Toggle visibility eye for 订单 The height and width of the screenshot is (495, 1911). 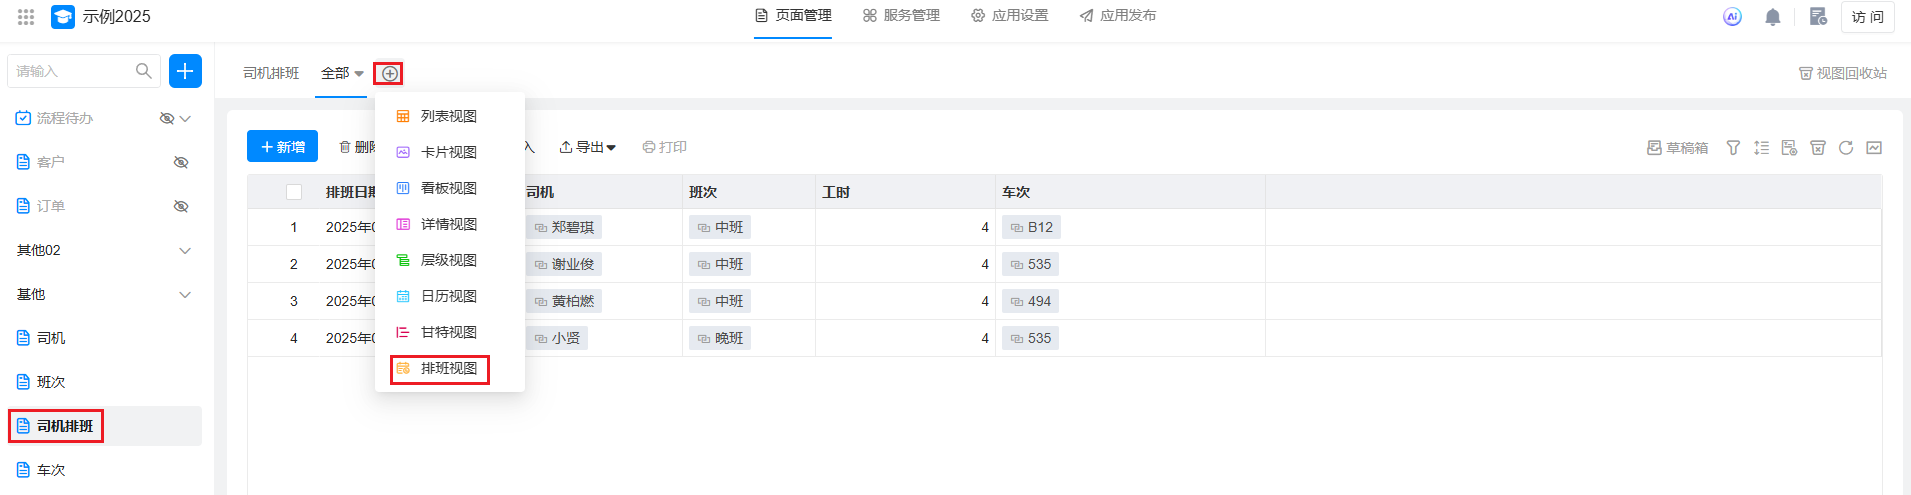pyautogui.click(x=181, y=206)
